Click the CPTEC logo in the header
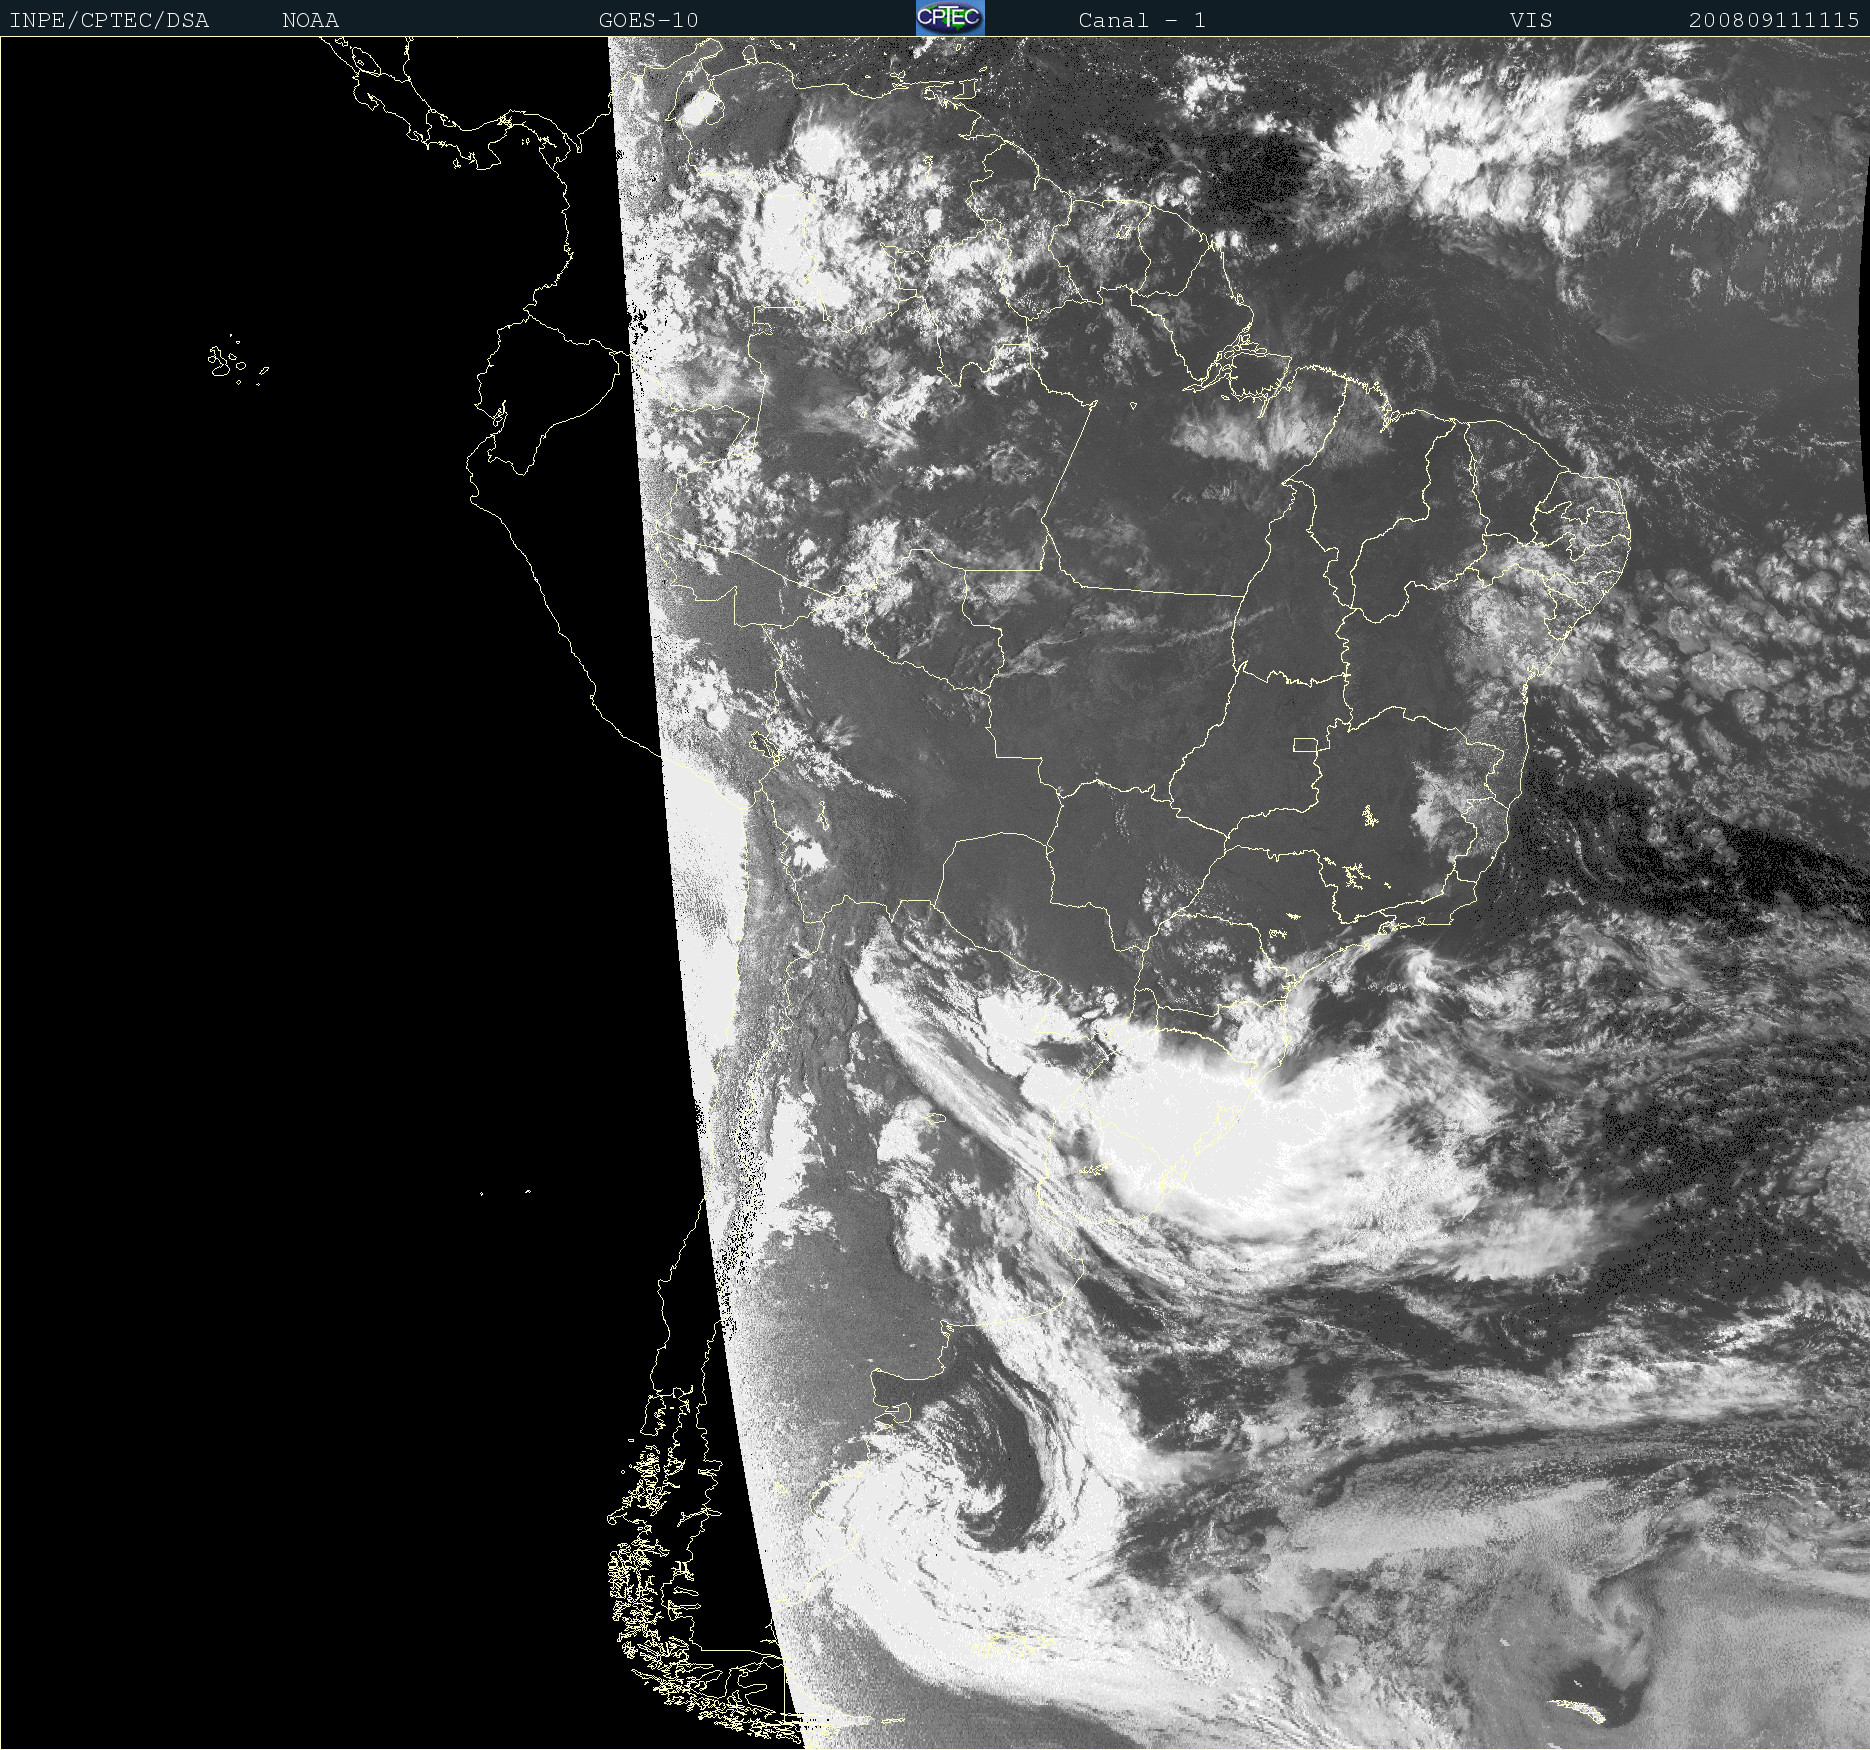1870x1750 pixels. [950, 18]
